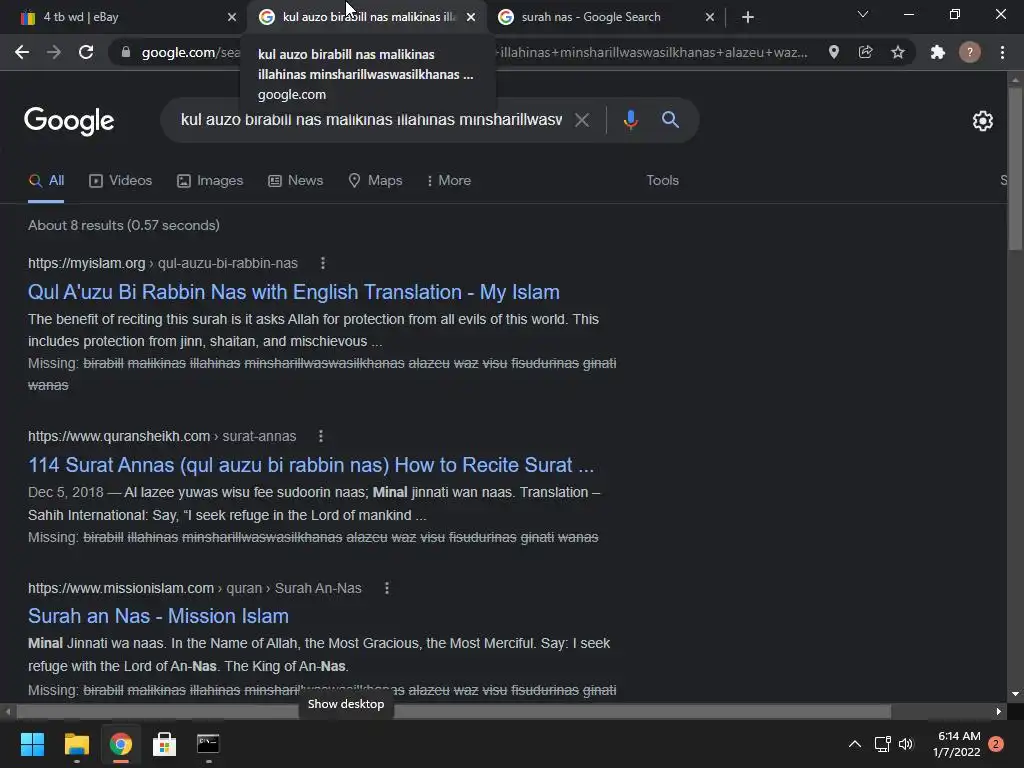1024x768 pixels.
Task: Go back using the browser back arrow
Action: [x=22, y=52]
